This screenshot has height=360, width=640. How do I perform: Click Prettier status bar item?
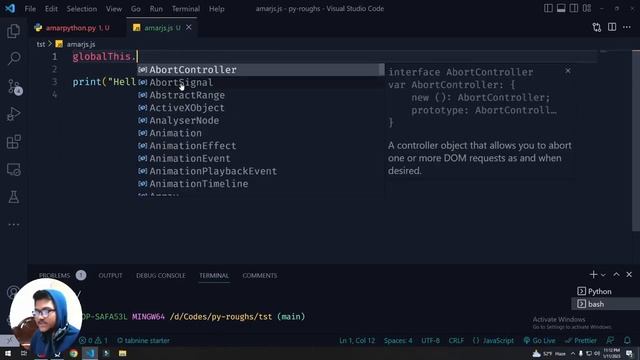581,340
